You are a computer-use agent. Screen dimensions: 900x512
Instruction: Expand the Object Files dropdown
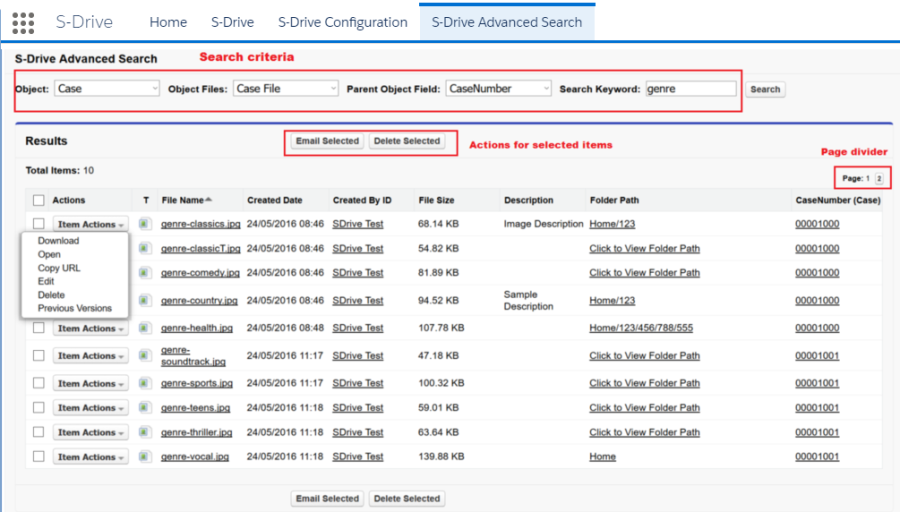[x=286, y=89]
